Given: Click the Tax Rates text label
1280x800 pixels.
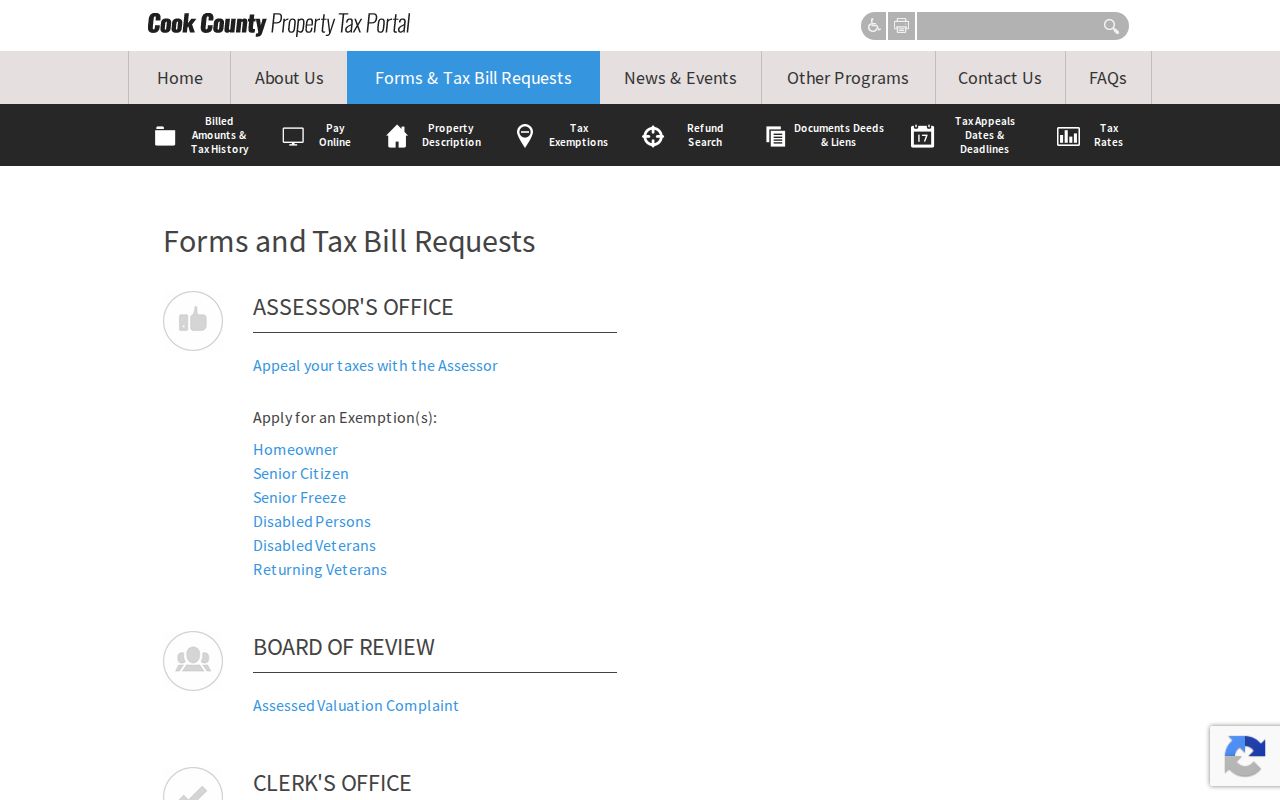Looking at the screenshot, I should [x=1109, y=136].
